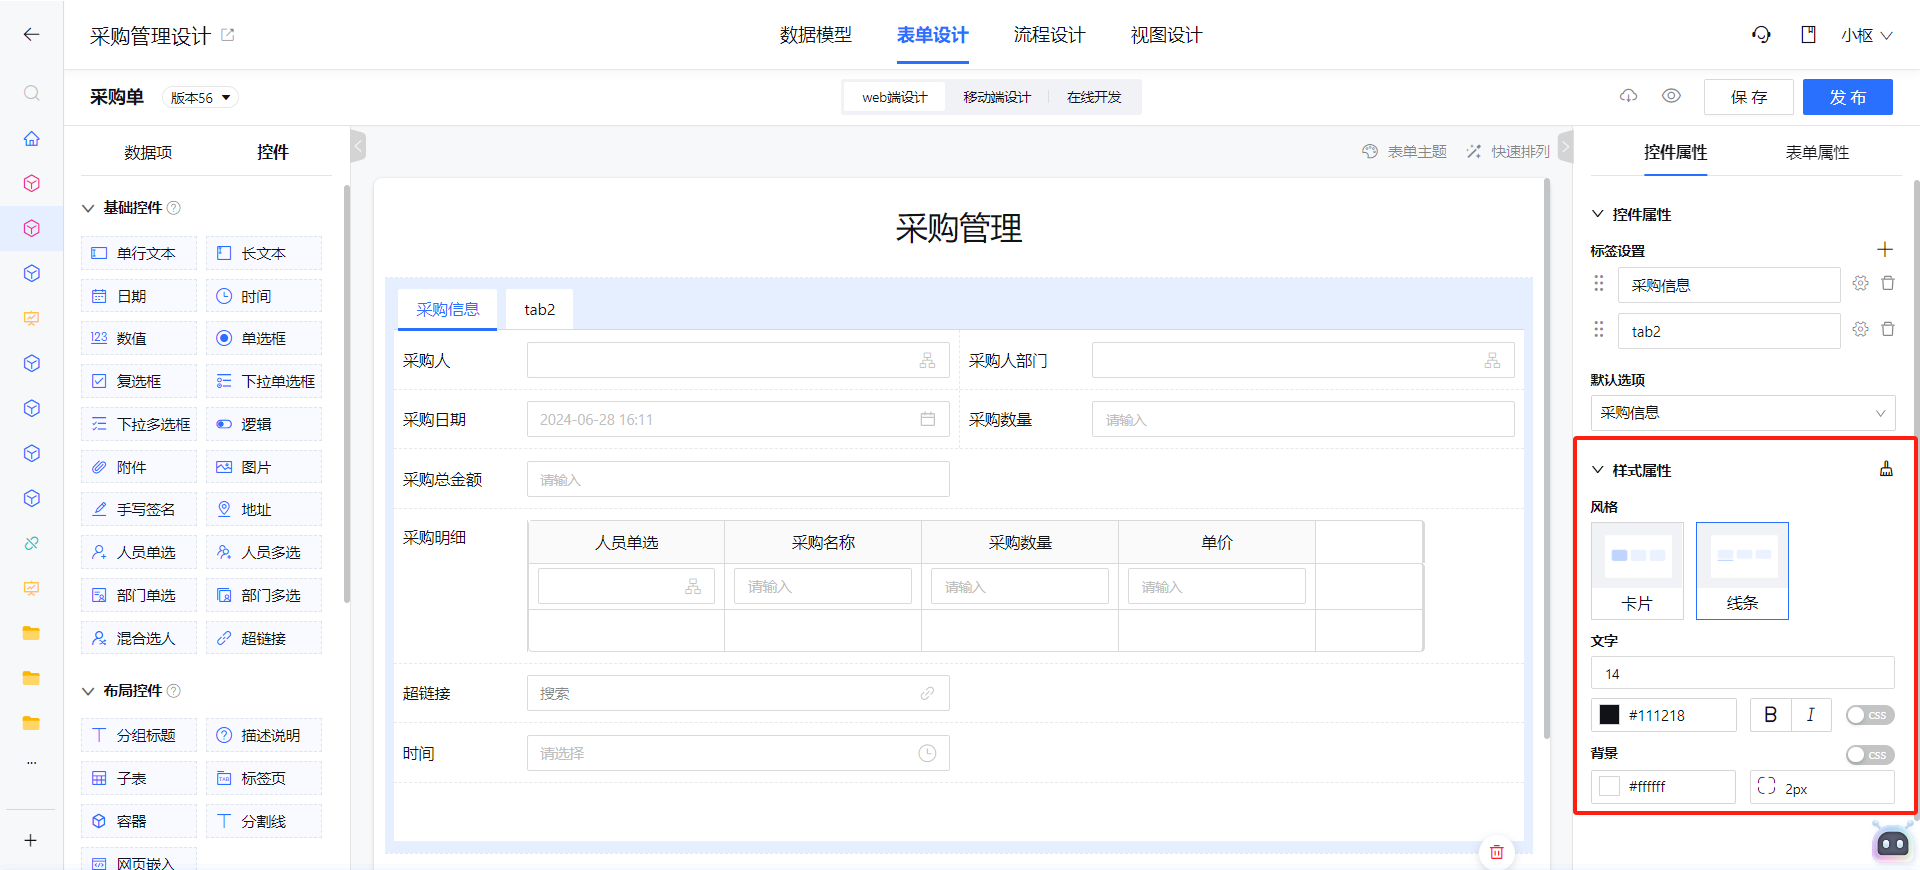The image size is (1920, 870).
Task: Click the plus icon at sidebar bottom
Action: tap(31, 841)
